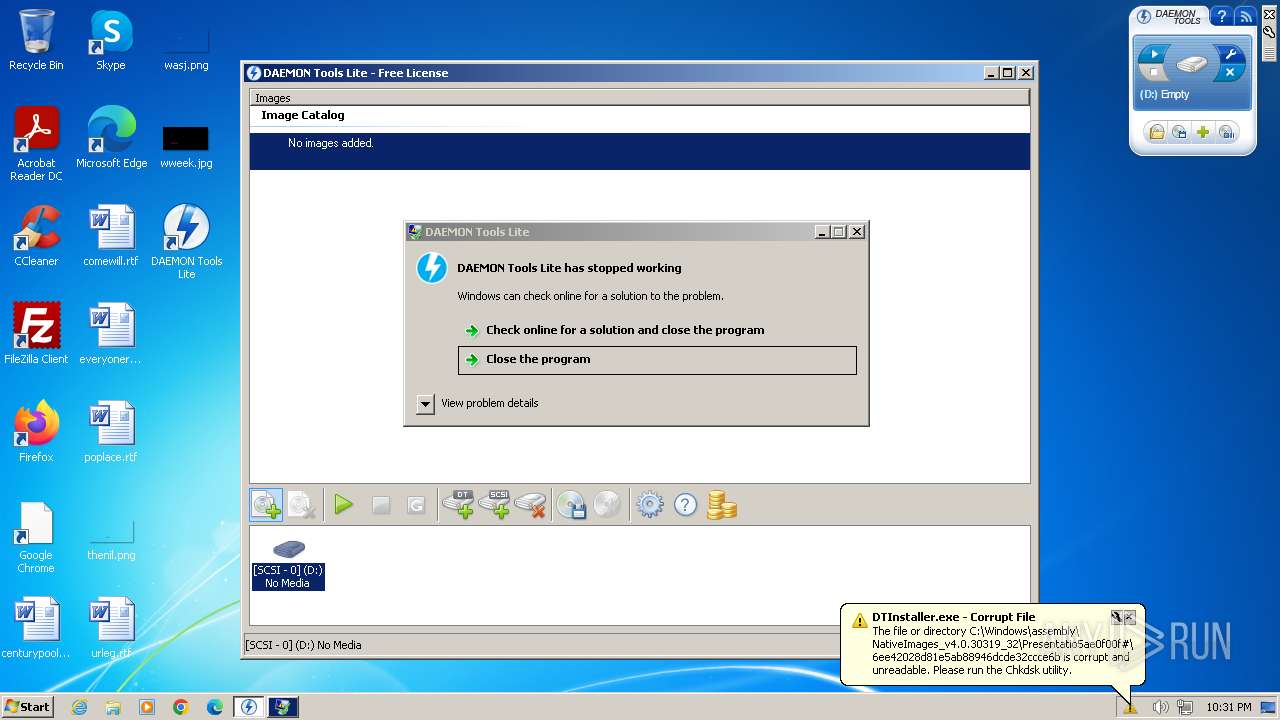
Task: Click the gadget help question tab
Action: coord(1221,17)
